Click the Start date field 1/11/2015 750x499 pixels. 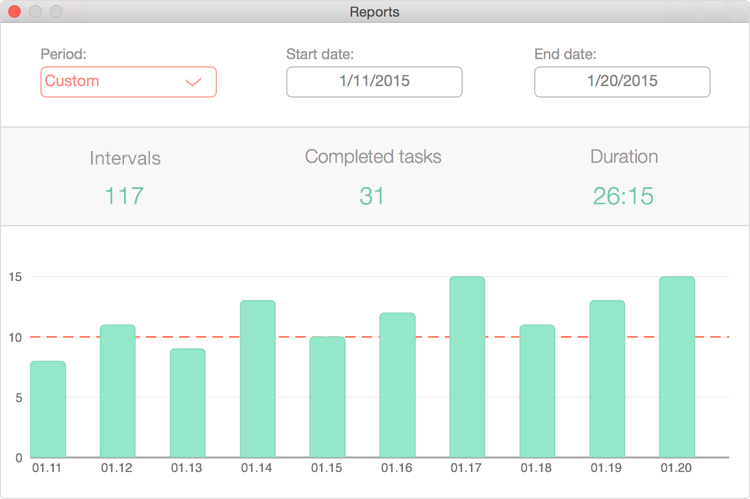[374, 82]
